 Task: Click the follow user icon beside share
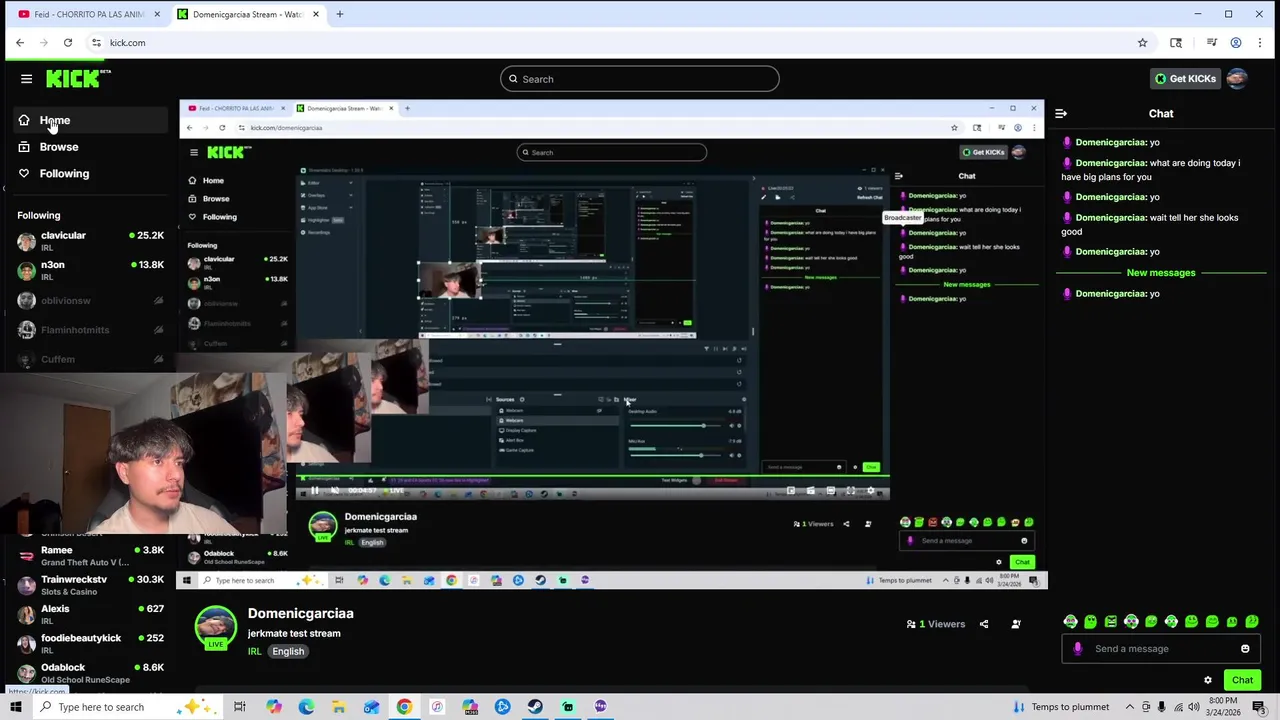pos(1016,624)
